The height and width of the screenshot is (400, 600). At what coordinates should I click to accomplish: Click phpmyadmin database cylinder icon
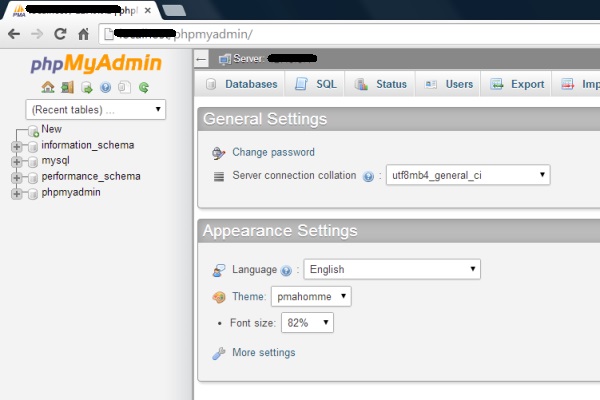33,194
